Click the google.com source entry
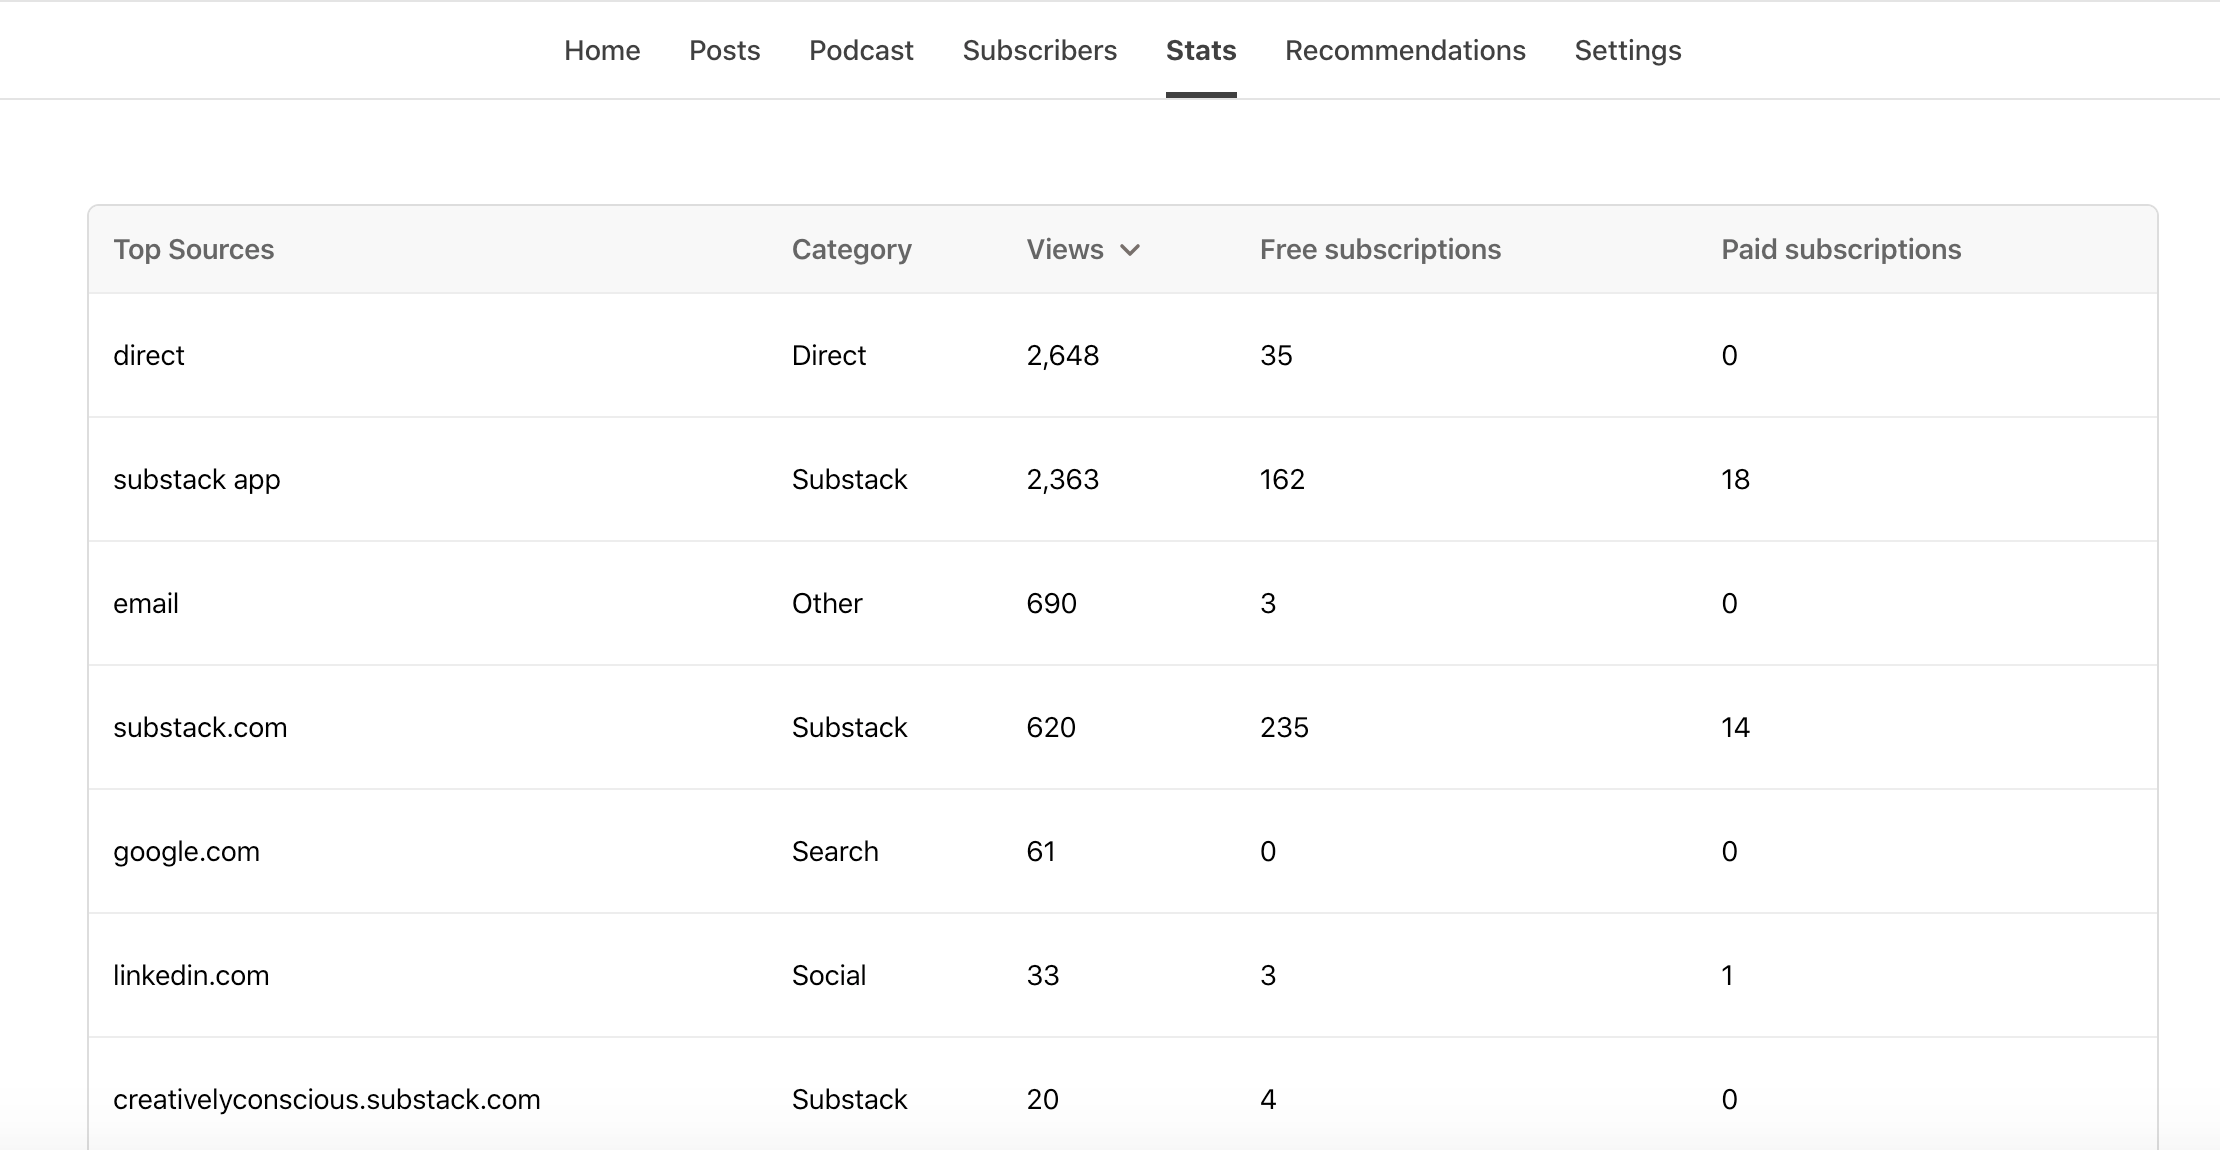The height and width of the screenshot is (1150, 2220). tap(186, 851)
